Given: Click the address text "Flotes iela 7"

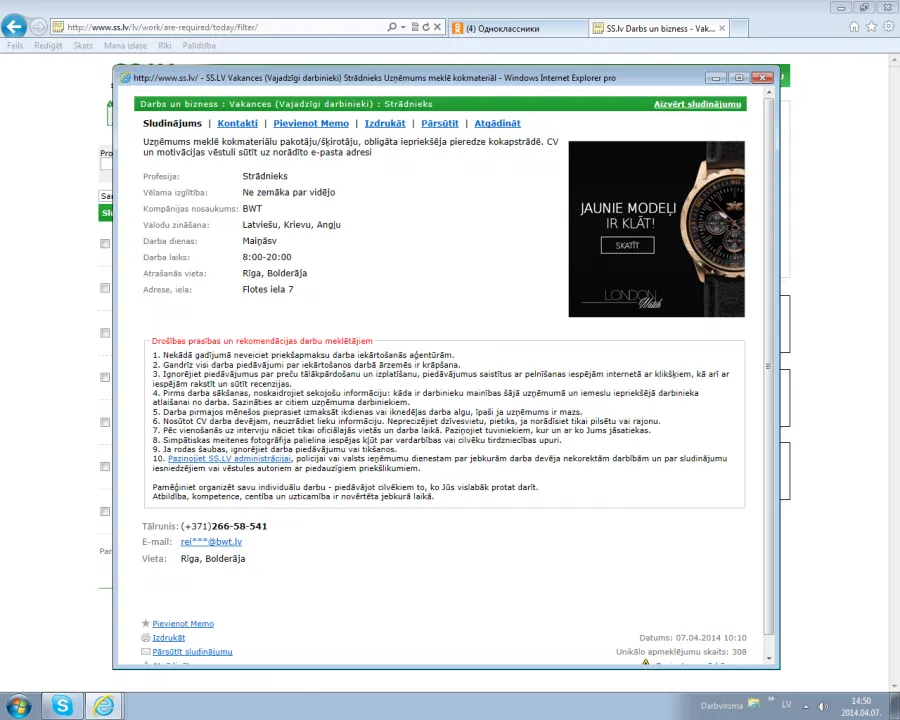Looking at the screenshot, I should click(x=267, y=289).
